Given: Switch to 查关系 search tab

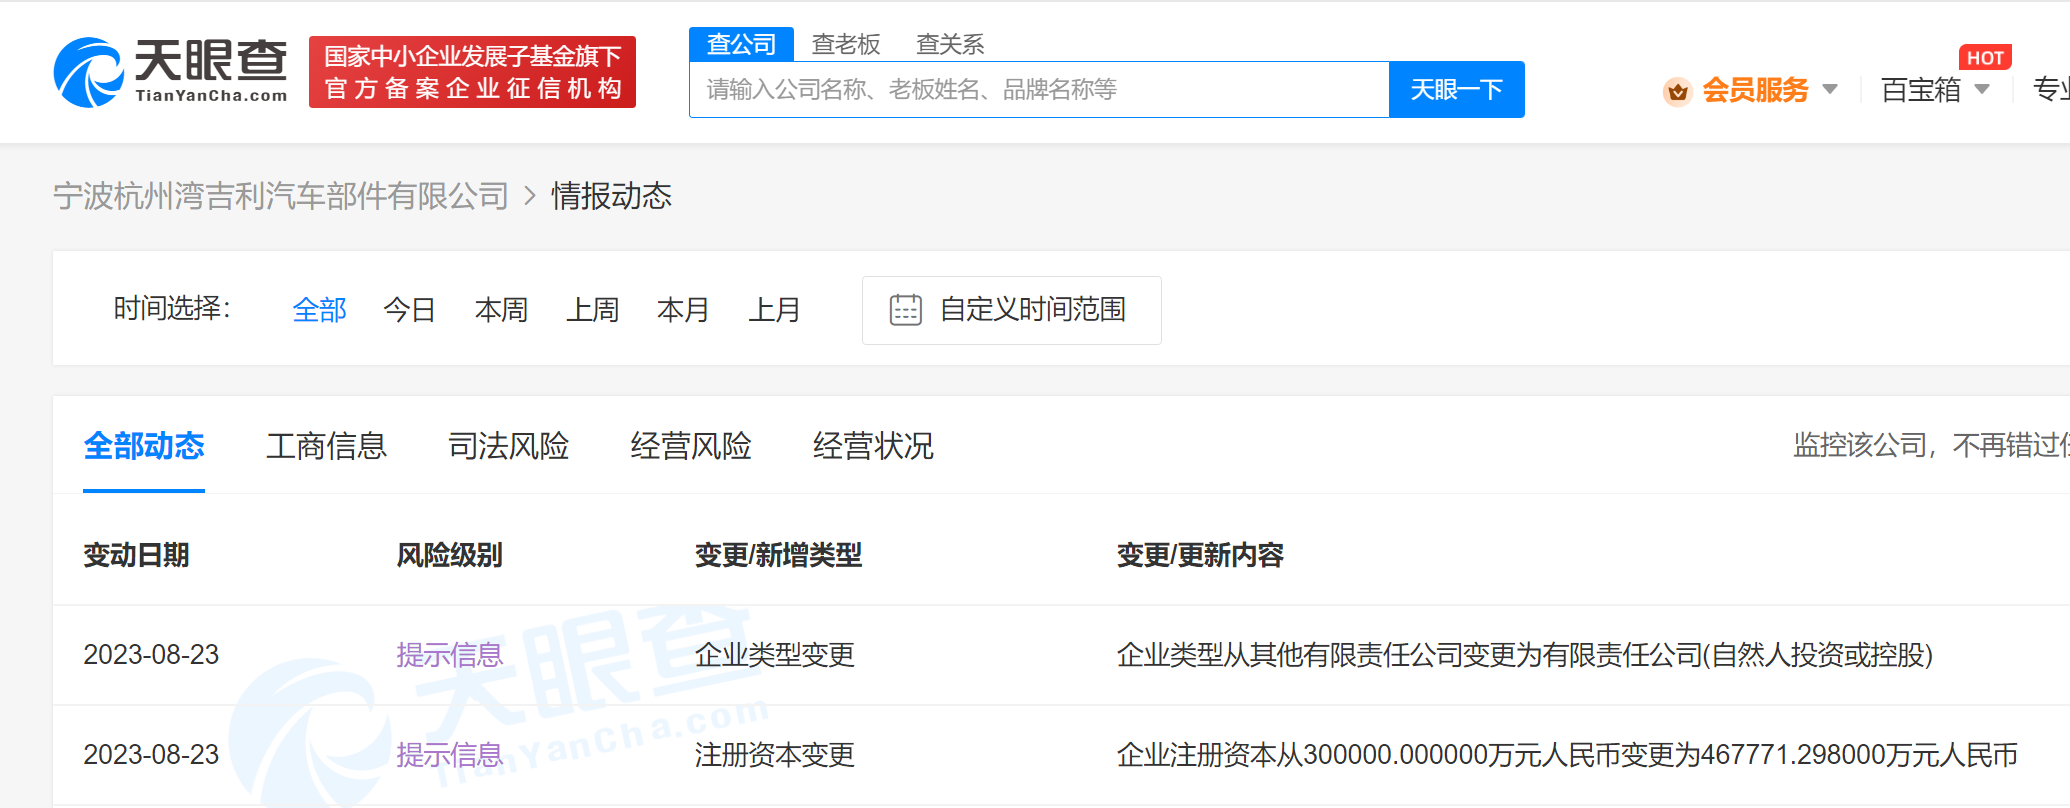Looking at the screenshot, I should 950,44.
